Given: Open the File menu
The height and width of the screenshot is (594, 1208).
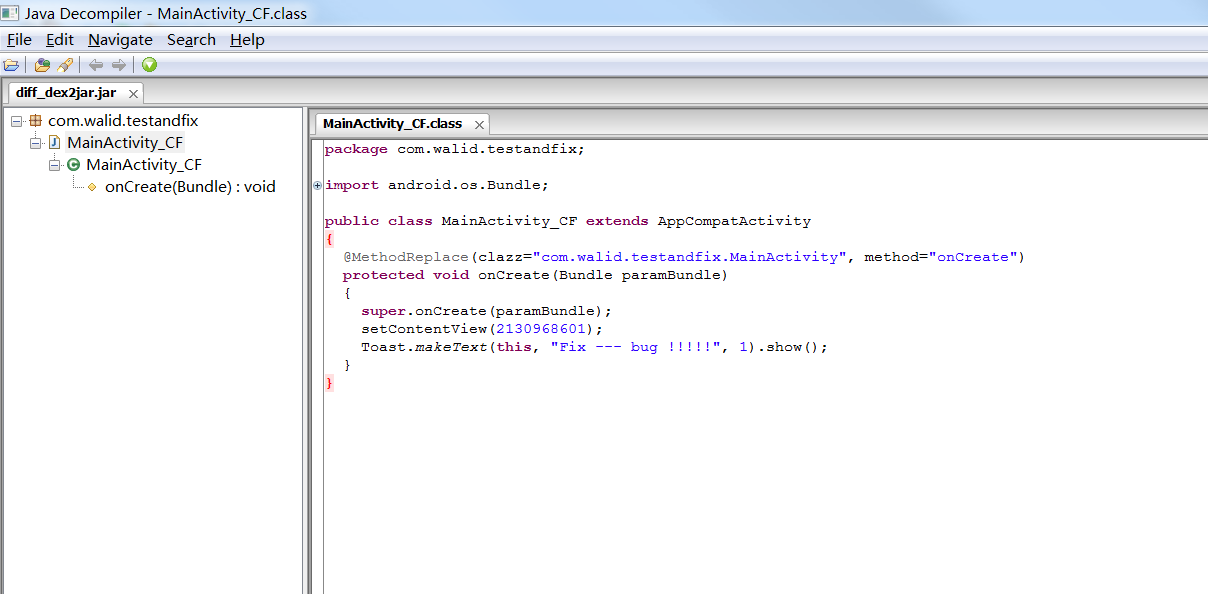Looking at the screenshot, I should pyautogui.click(x=19, y=40).
